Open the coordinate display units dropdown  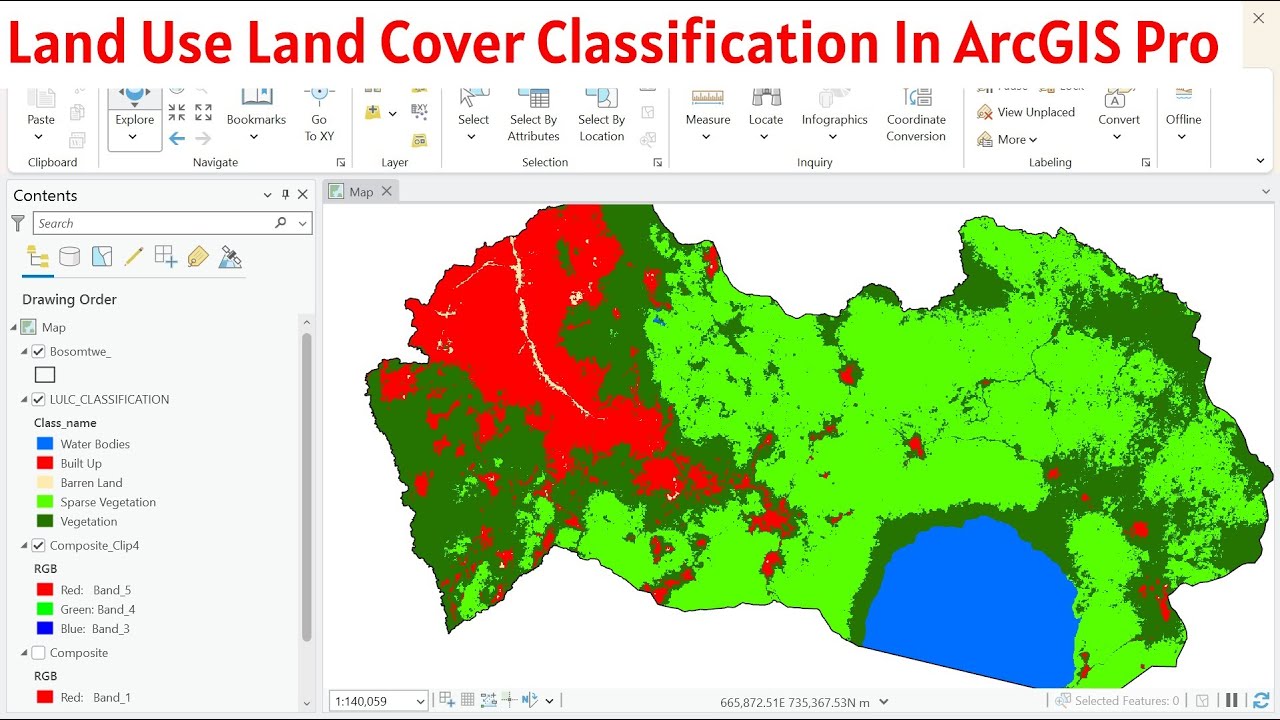coord(883,702)
